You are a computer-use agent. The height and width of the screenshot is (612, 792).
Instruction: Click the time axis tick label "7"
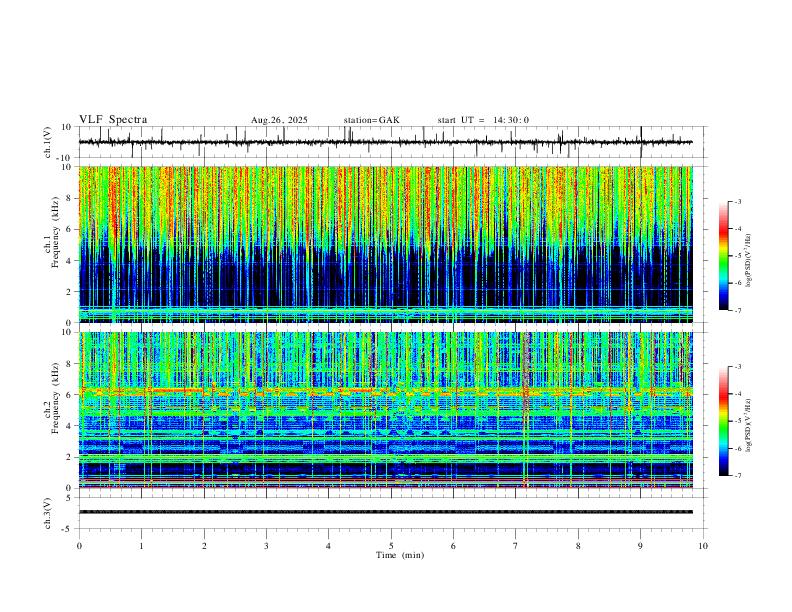coord(516,546)
